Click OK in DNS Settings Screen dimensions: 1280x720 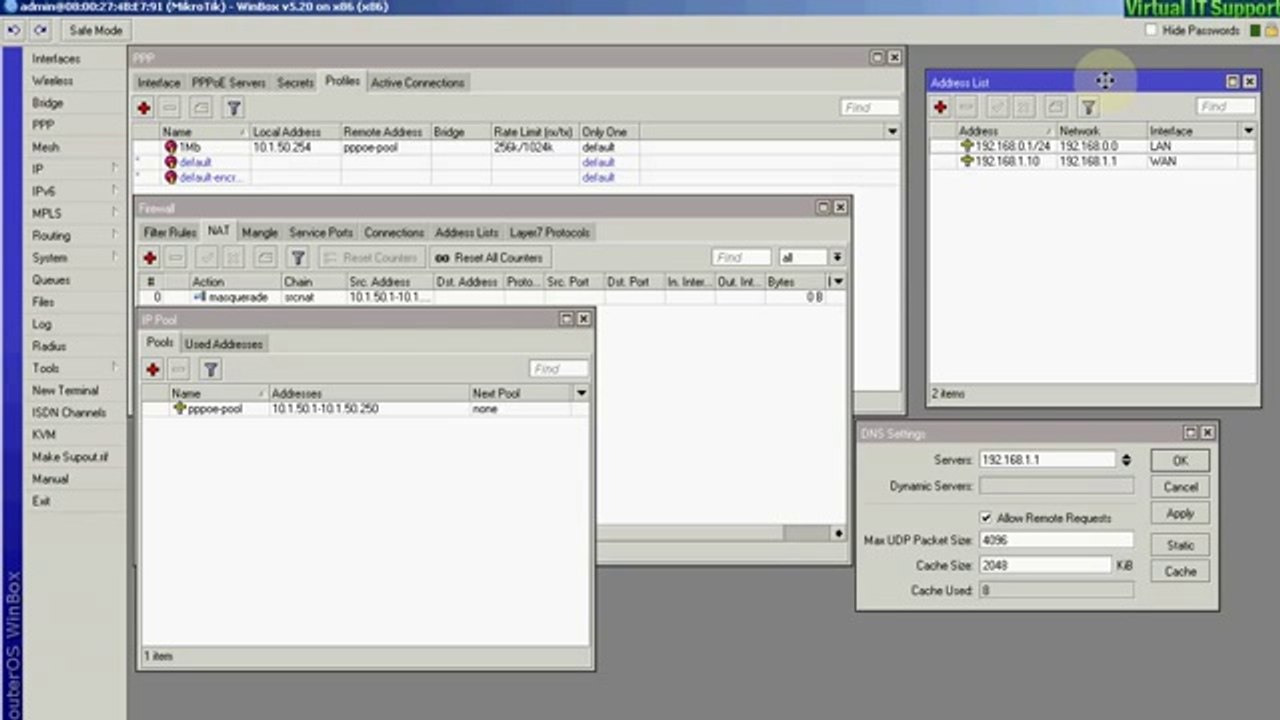coord(1180,461)
